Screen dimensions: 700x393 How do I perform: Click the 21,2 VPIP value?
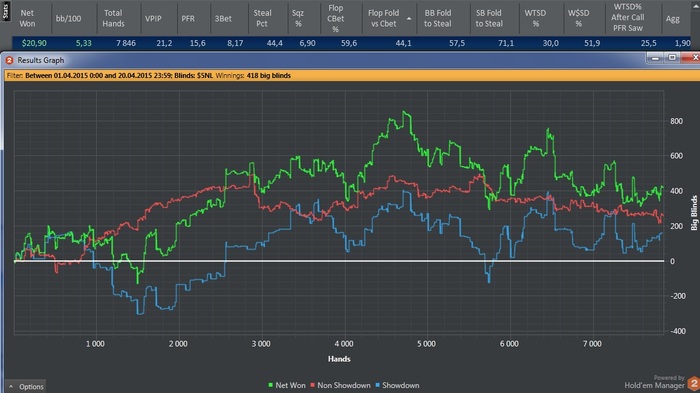coord(164,43)
